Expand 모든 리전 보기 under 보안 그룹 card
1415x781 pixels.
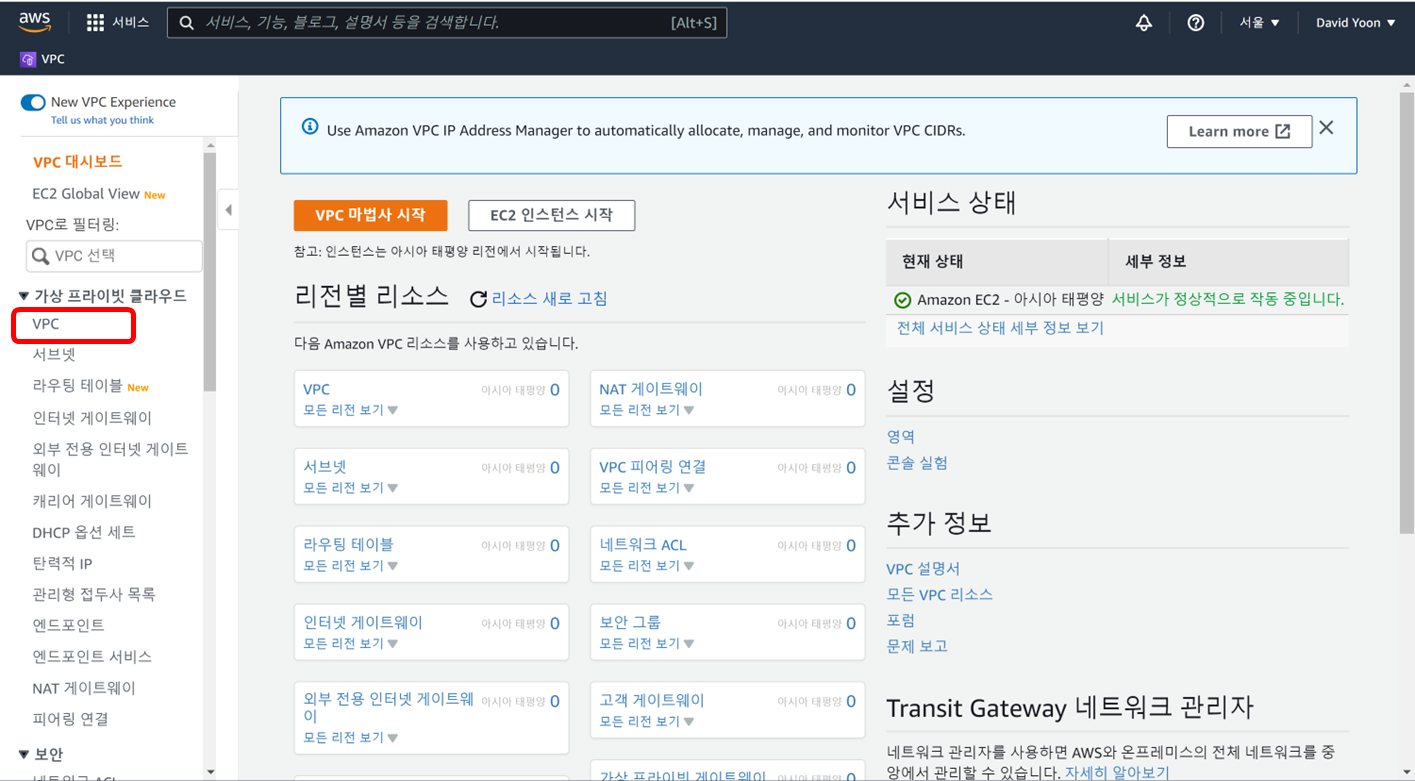[x=646, y=644]
